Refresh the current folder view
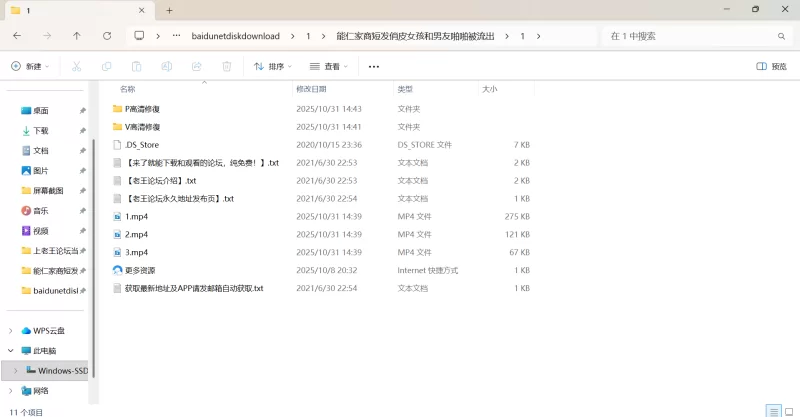 pyautogui.click(x=107, y=36)
